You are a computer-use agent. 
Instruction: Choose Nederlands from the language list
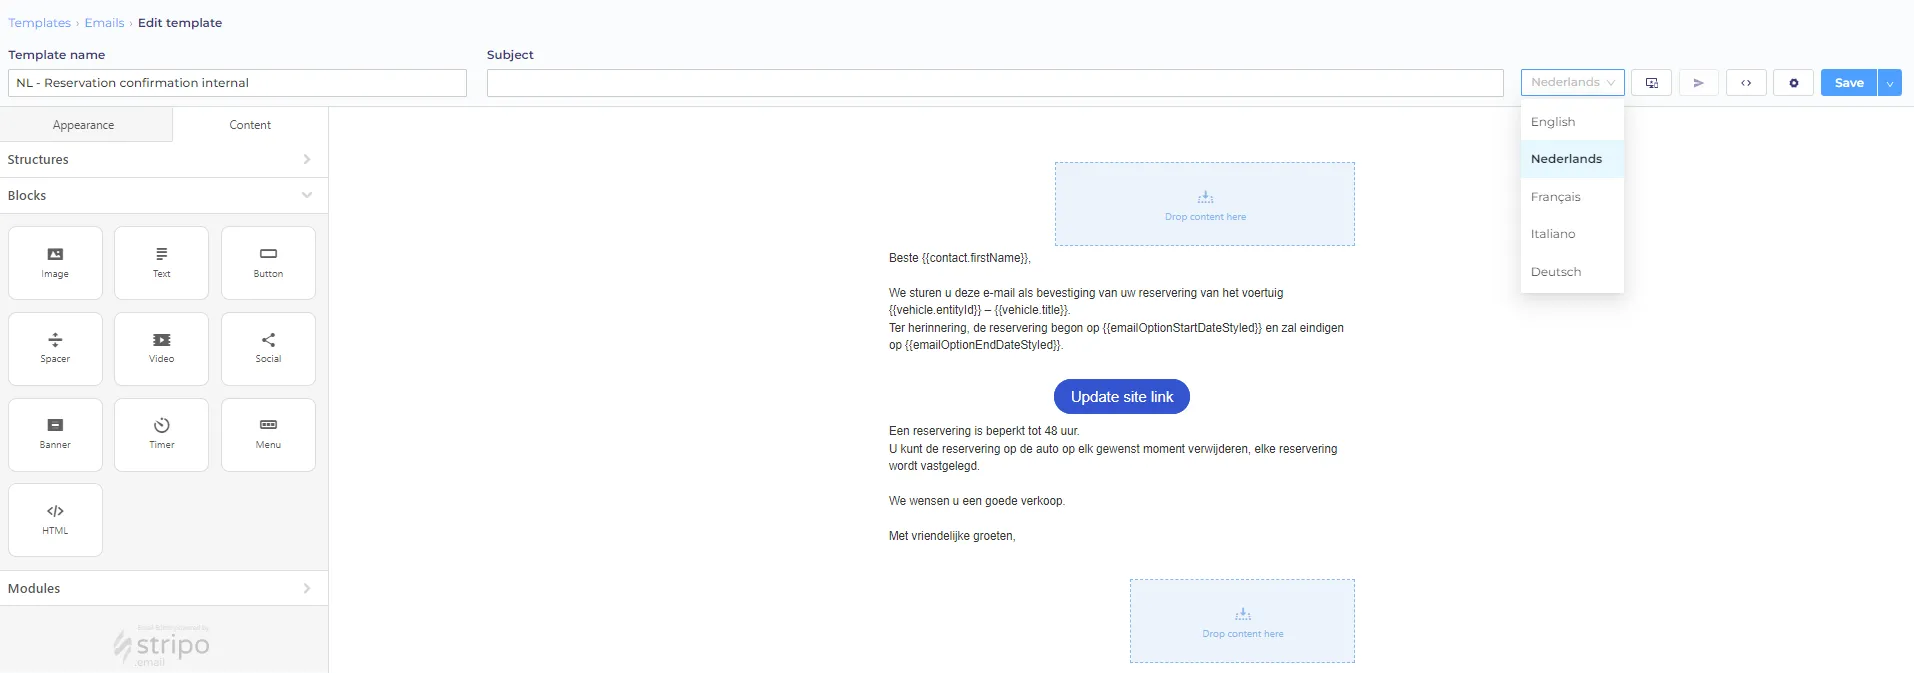point(1572,159)
